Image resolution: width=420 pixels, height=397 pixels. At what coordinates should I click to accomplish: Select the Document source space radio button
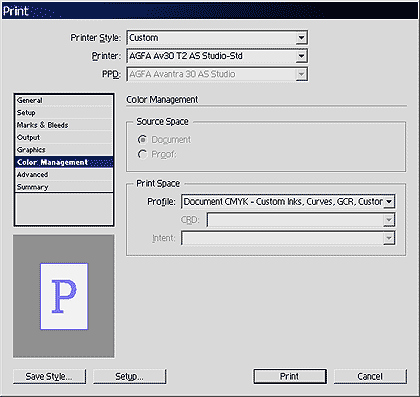point(142,140)
